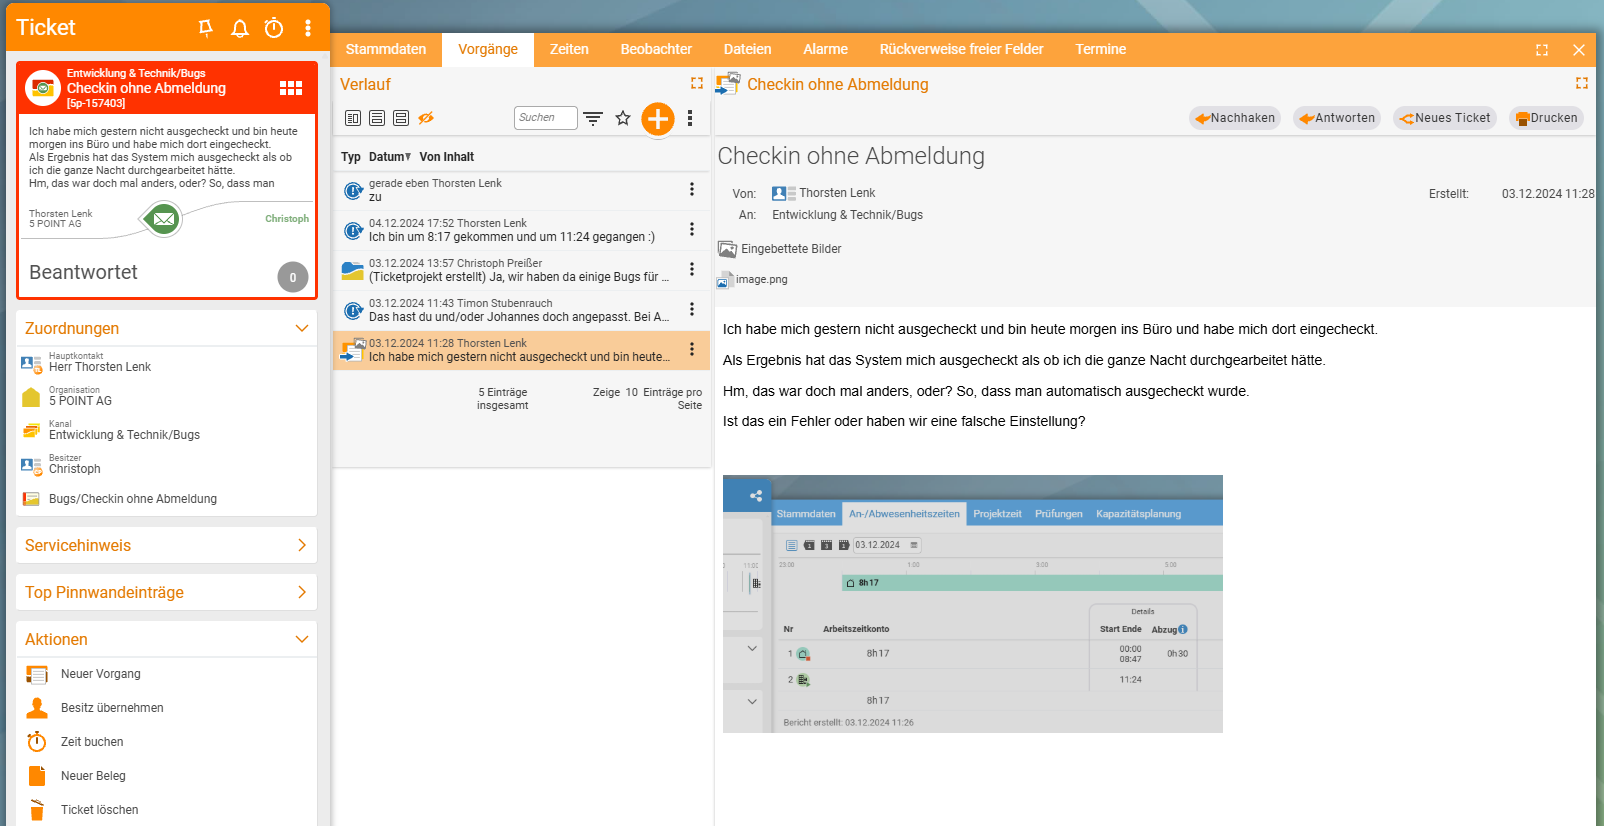The height and width of the screenshot is (826, 1604).
Task: Open the filter icon in Verlauf toolbar
Action: click(x=593, y=118)
